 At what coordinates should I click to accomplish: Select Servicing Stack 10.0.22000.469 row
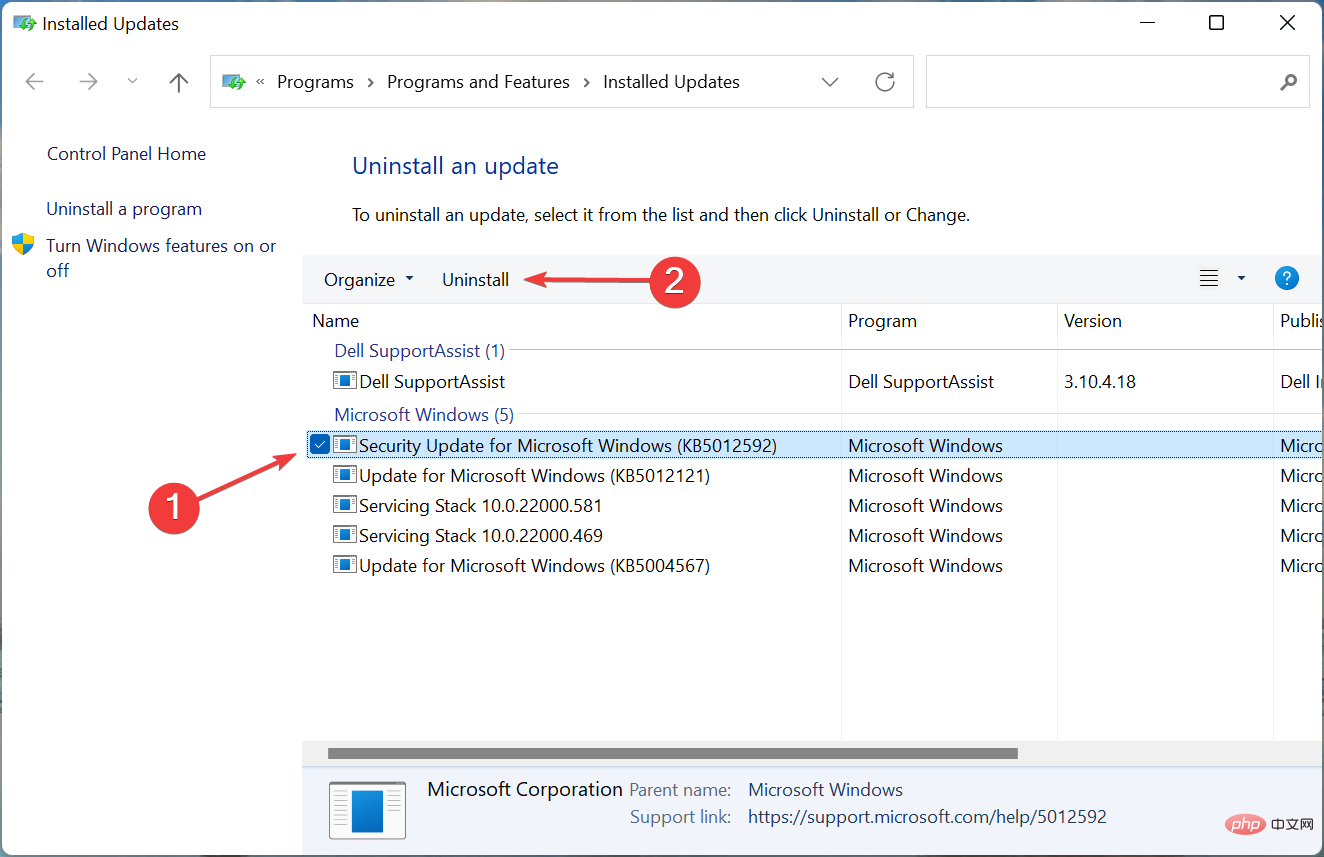(813, 536)
